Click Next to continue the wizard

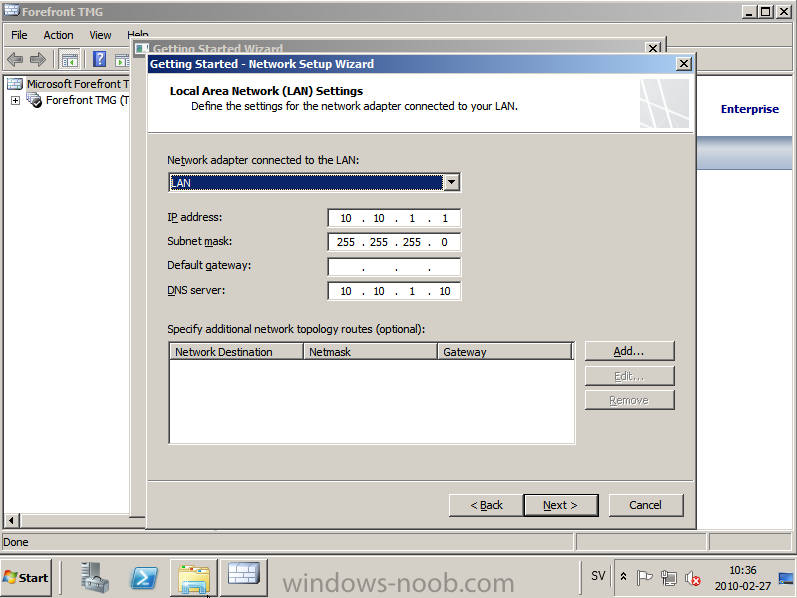560,505
